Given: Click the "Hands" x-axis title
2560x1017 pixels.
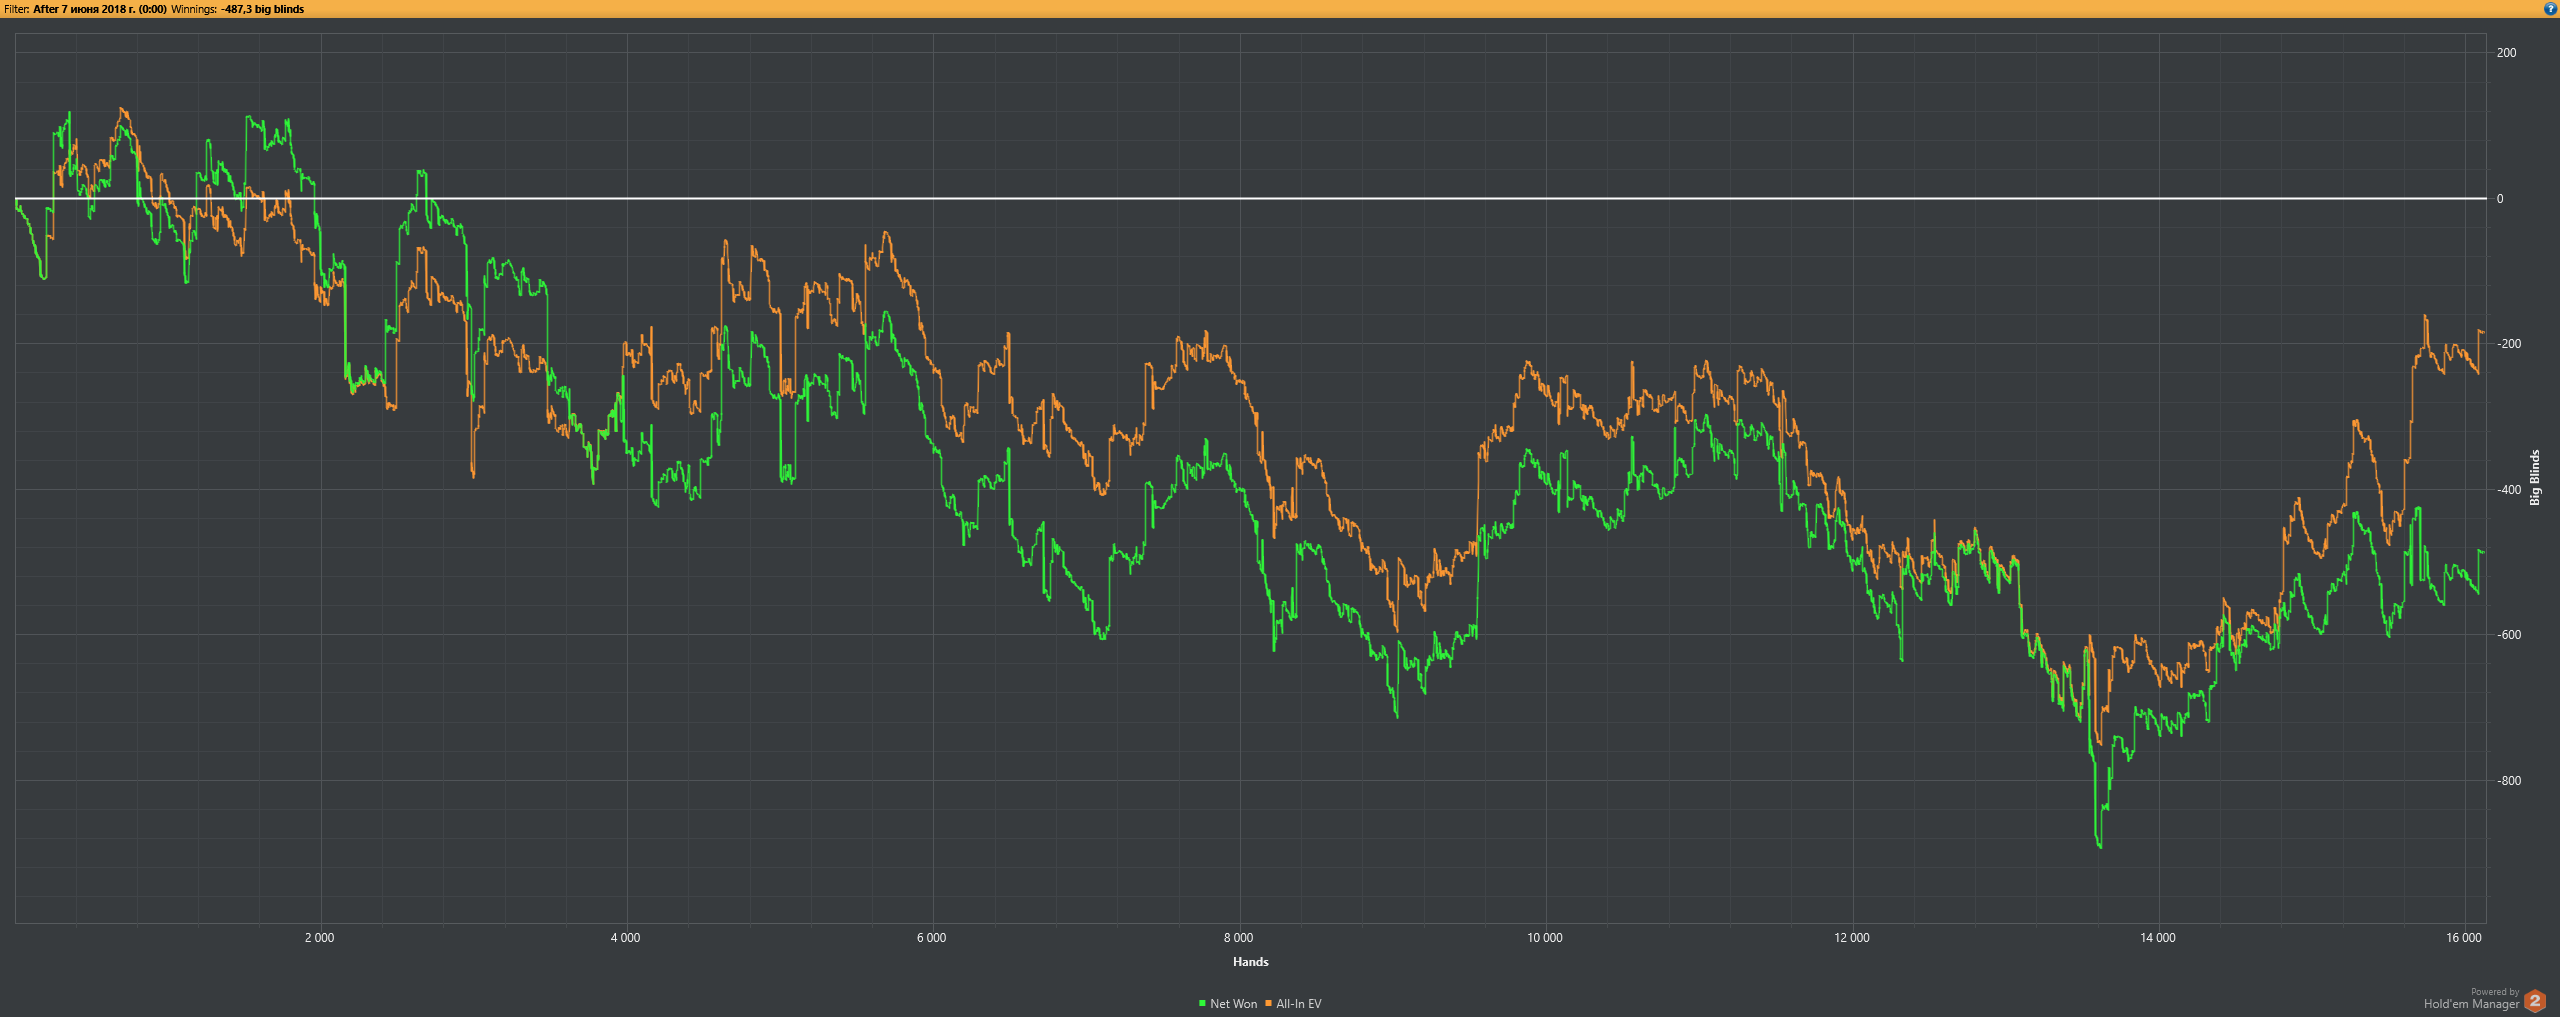Looking at the screenshot, I should click(1250, 962).
